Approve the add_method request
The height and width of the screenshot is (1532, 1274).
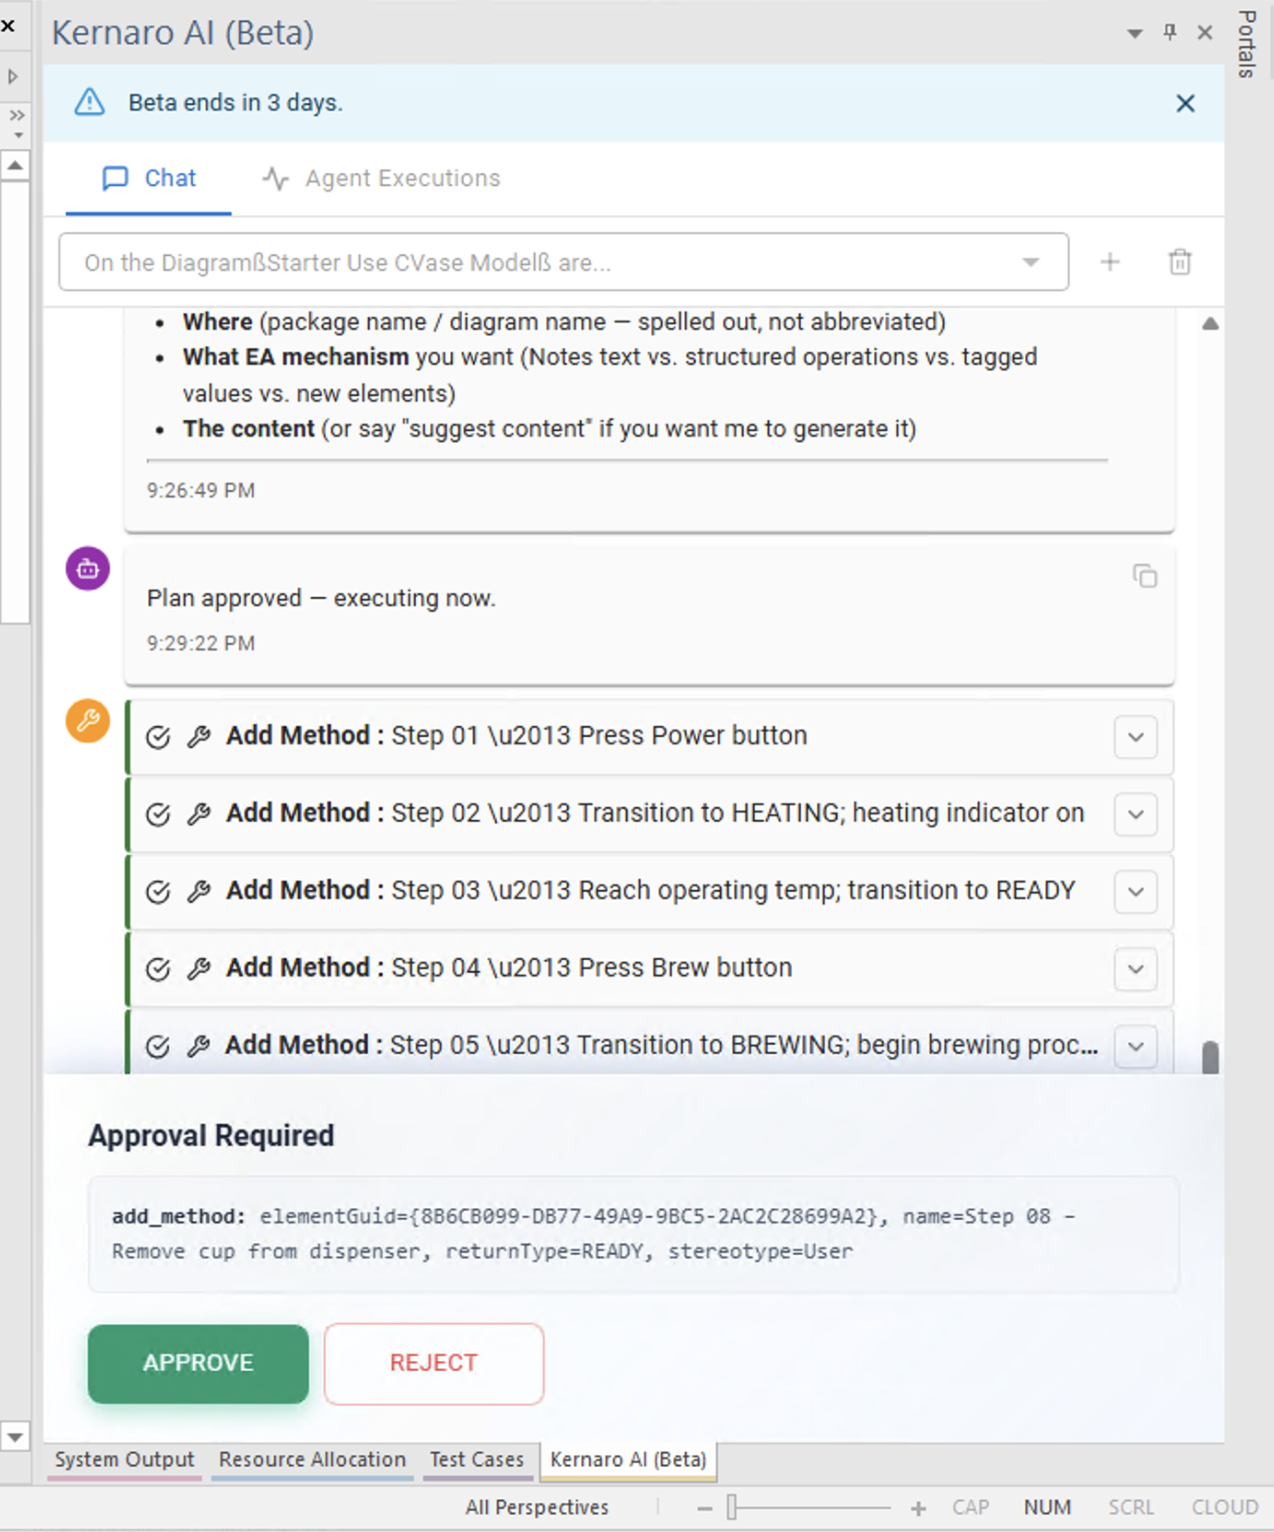pos(198,1363)
